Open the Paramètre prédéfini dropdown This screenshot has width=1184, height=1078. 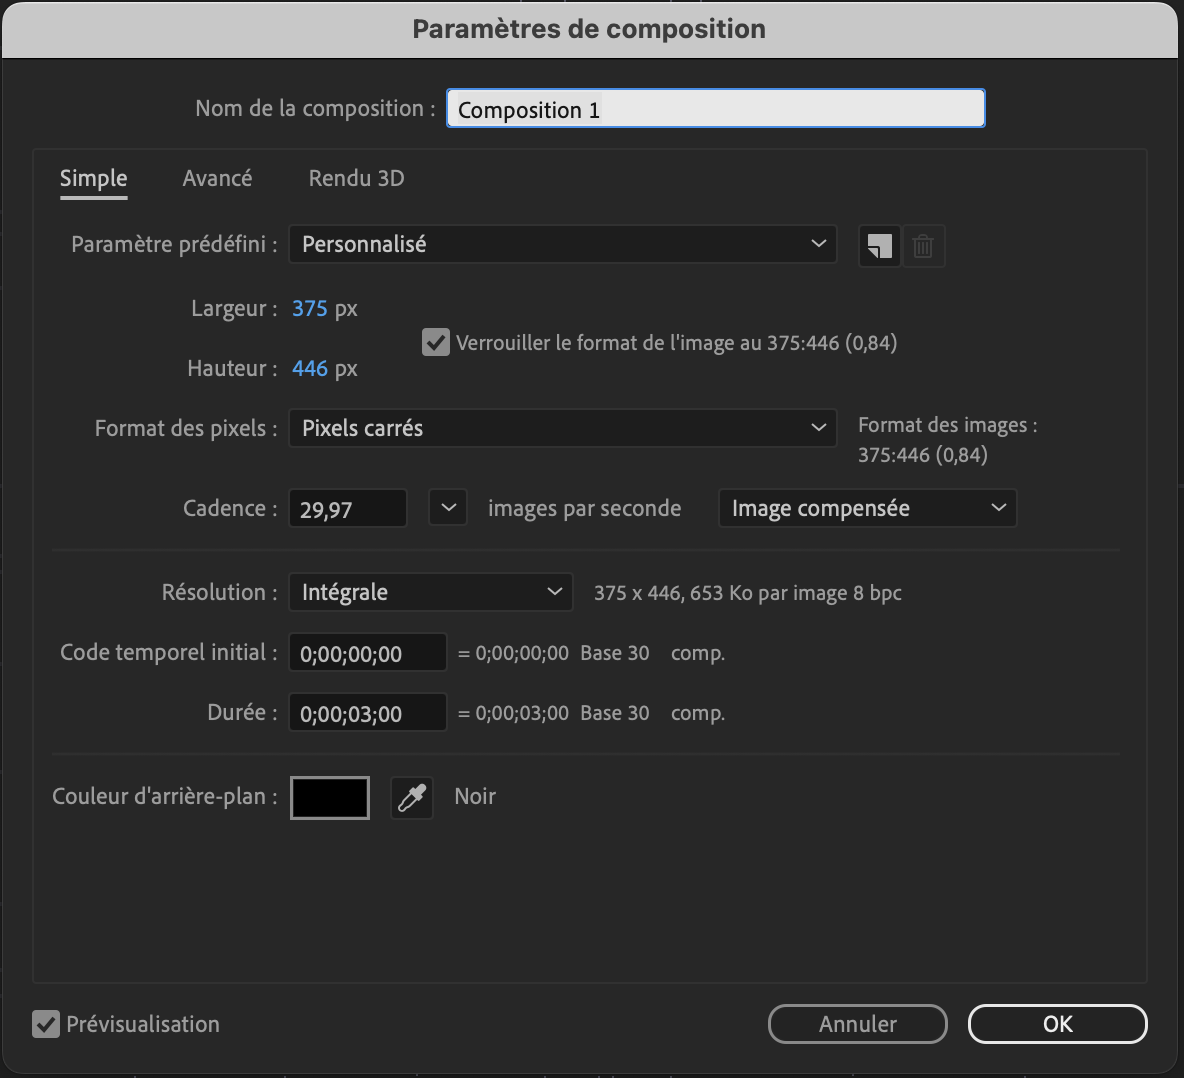pos(563,244)
